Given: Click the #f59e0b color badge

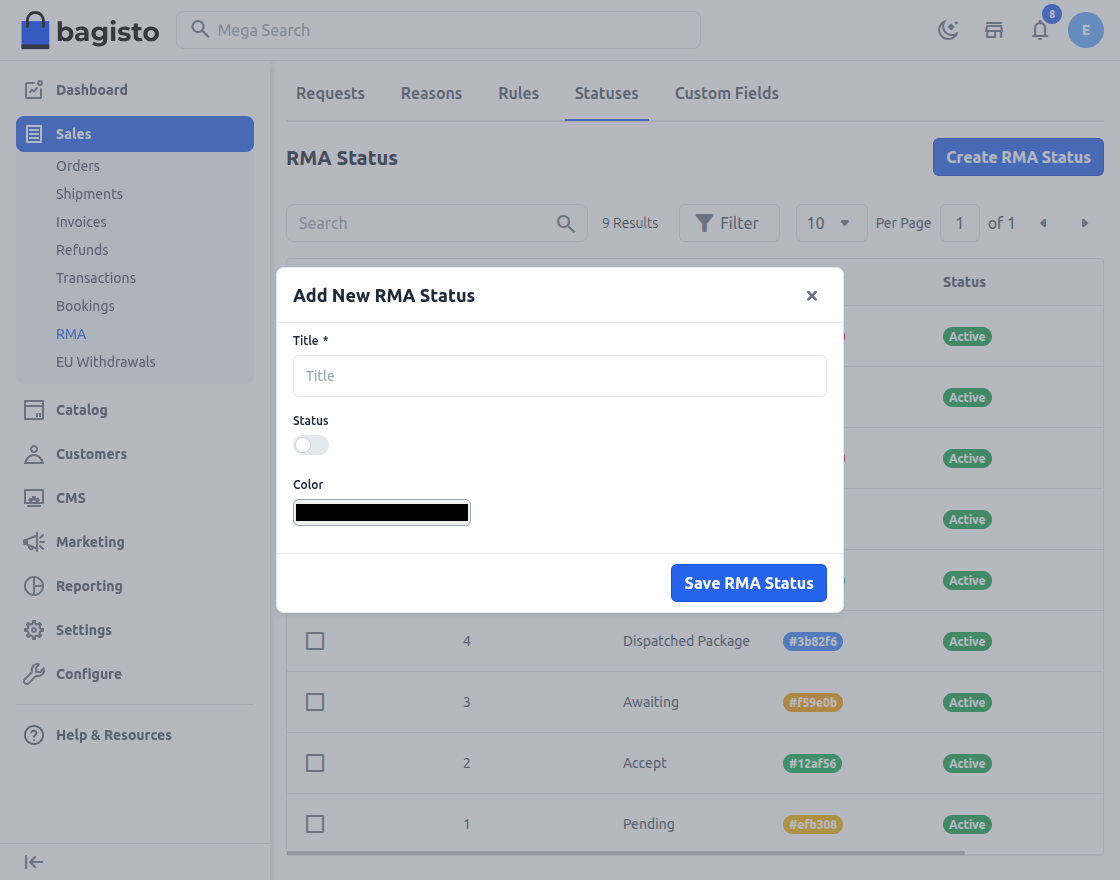Looking at the screenshot, I should pos(813,702).
